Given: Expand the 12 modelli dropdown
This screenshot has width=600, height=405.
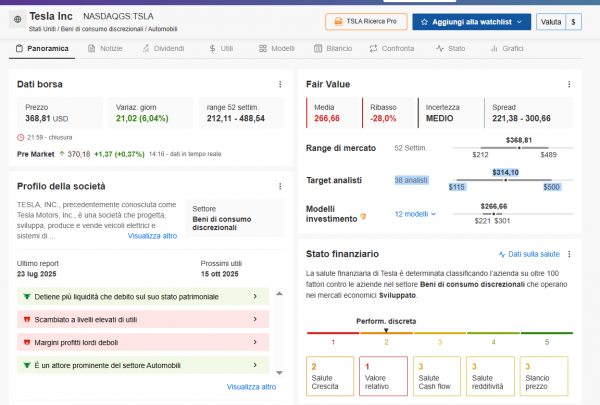Looking at the screenshot, I should click(x=415, y=214).
